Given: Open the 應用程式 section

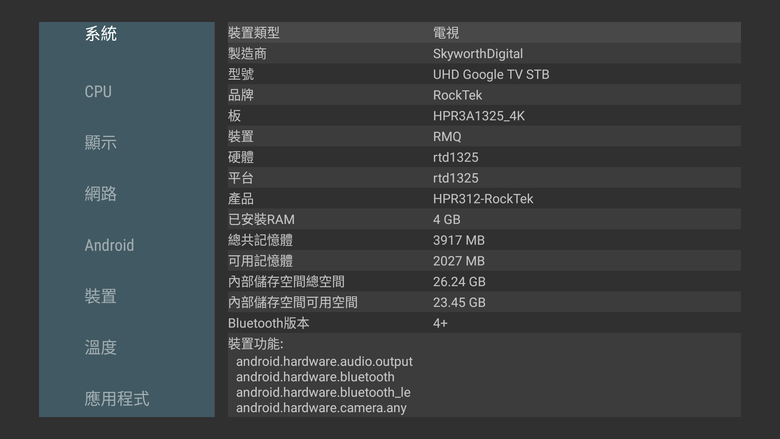Looking at the screenshot, I should (x=117, y=399).
